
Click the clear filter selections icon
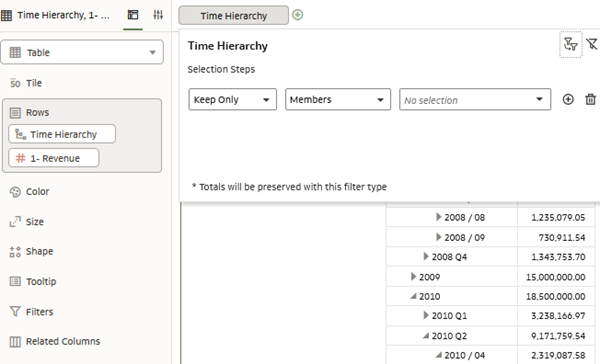coord(592,44)
